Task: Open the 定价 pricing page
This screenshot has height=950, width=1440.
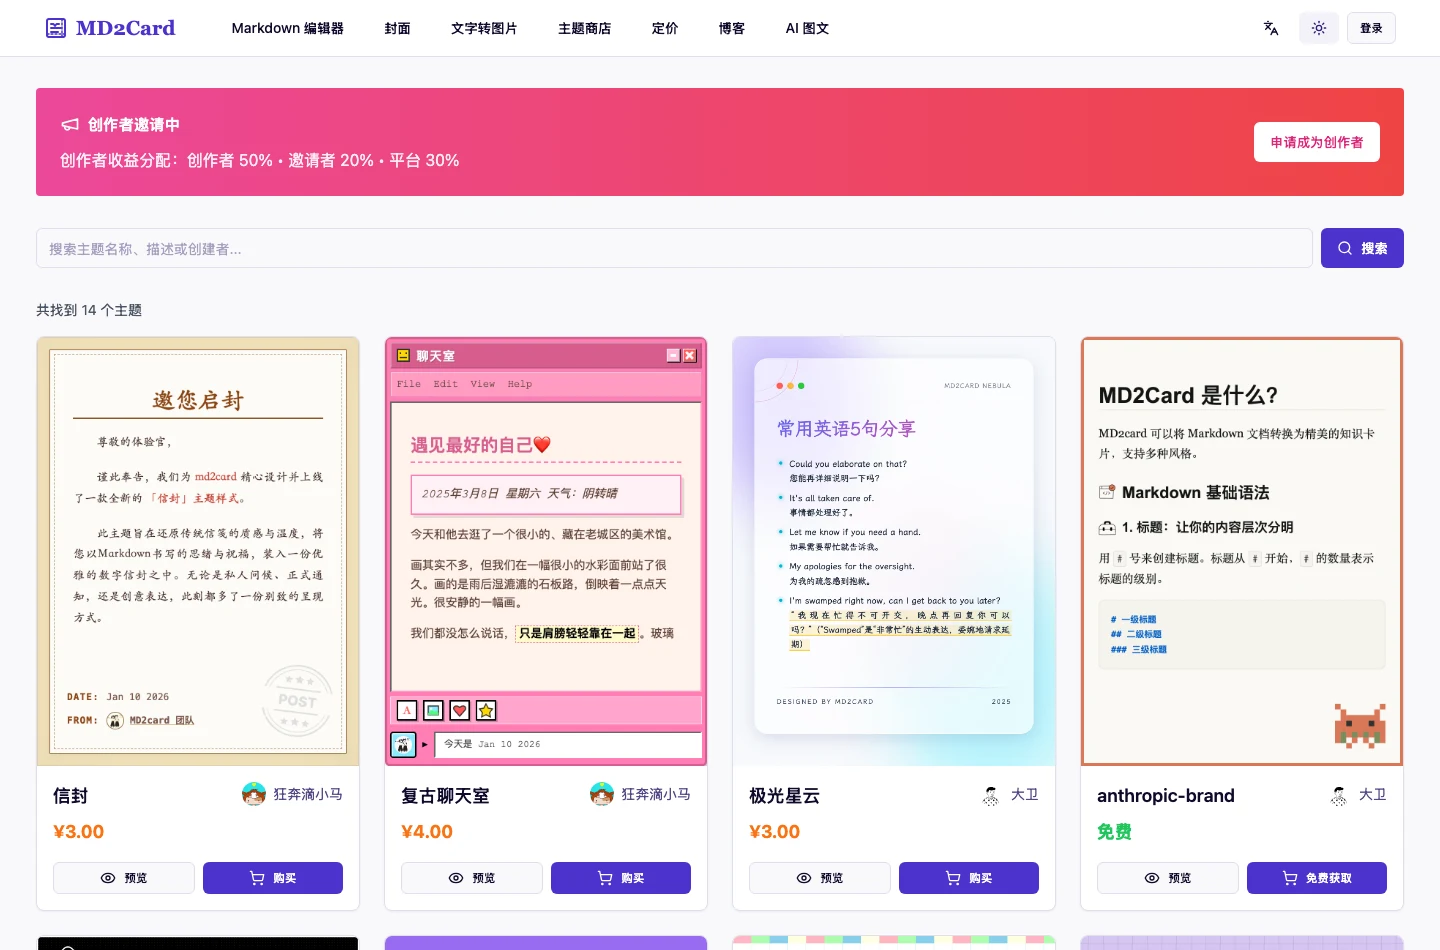Action: click(665, 28)
